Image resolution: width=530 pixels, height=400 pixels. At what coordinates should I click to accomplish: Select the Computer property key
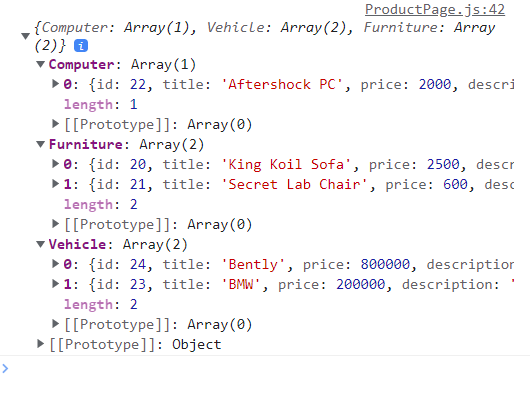click(81, 64)
